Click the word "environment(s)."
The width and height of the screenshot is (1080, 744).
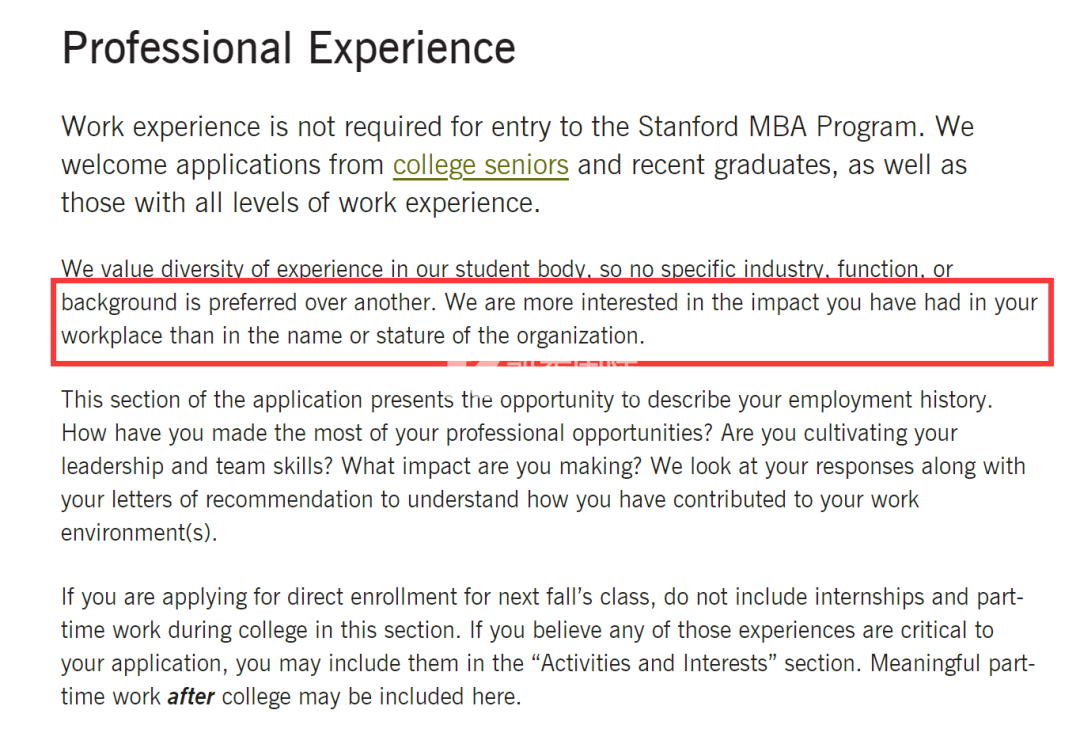(x=139, y=533)
